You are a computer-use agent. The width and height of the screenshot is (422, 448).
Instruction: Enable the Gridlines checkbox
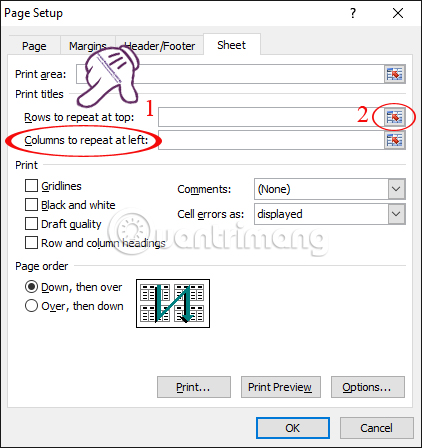click(31, 186)
